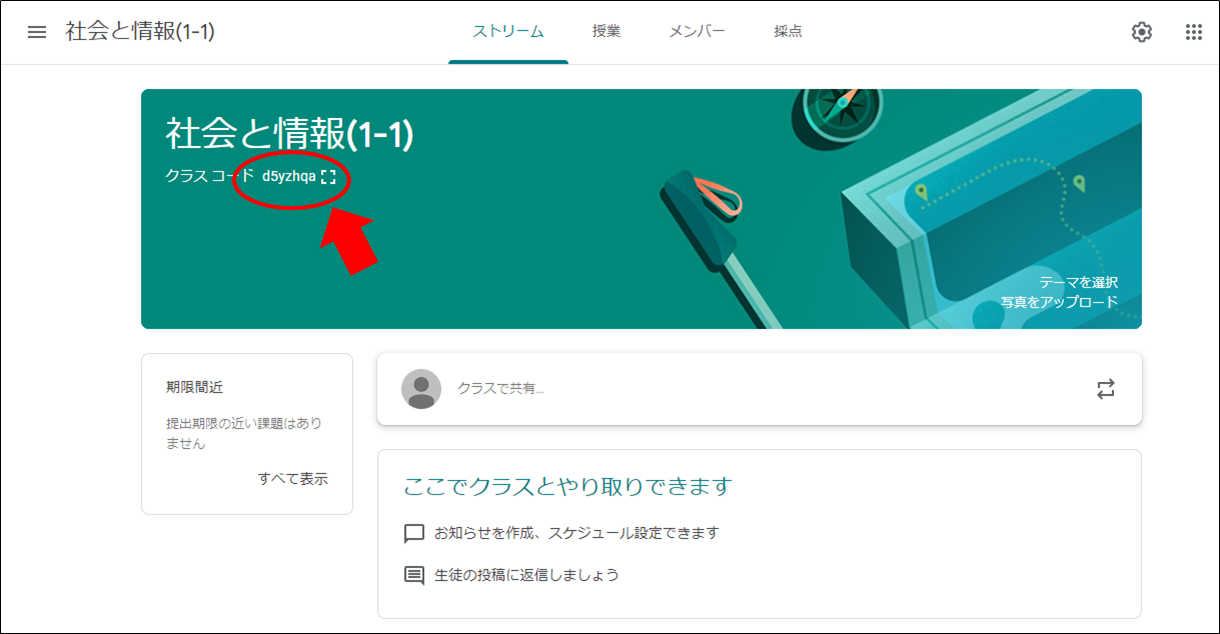Open the hamburger main menu
This screenshot has height=634, width=1220.
coord(37,32)
